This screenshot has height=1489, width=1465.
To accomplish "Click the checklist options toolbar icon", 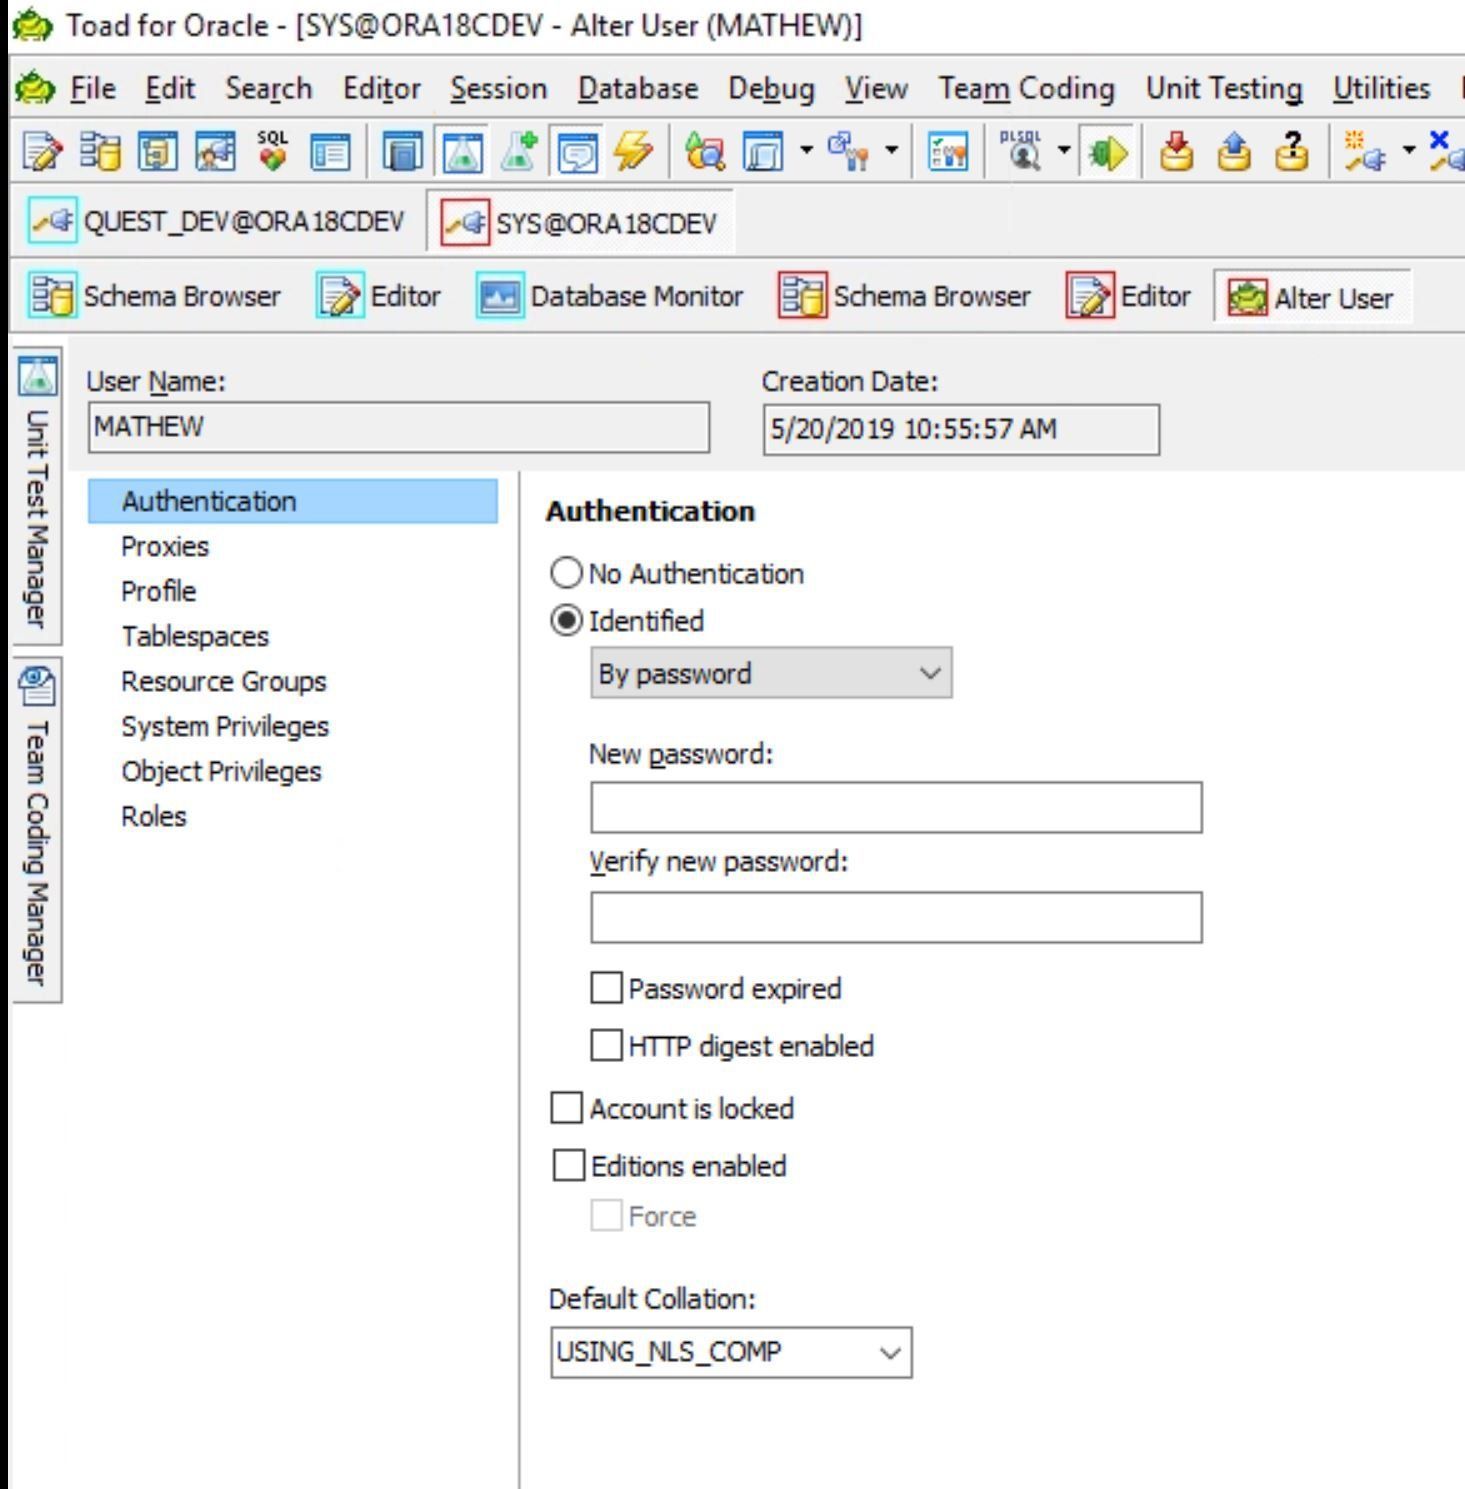I will [x=948, y=152].
